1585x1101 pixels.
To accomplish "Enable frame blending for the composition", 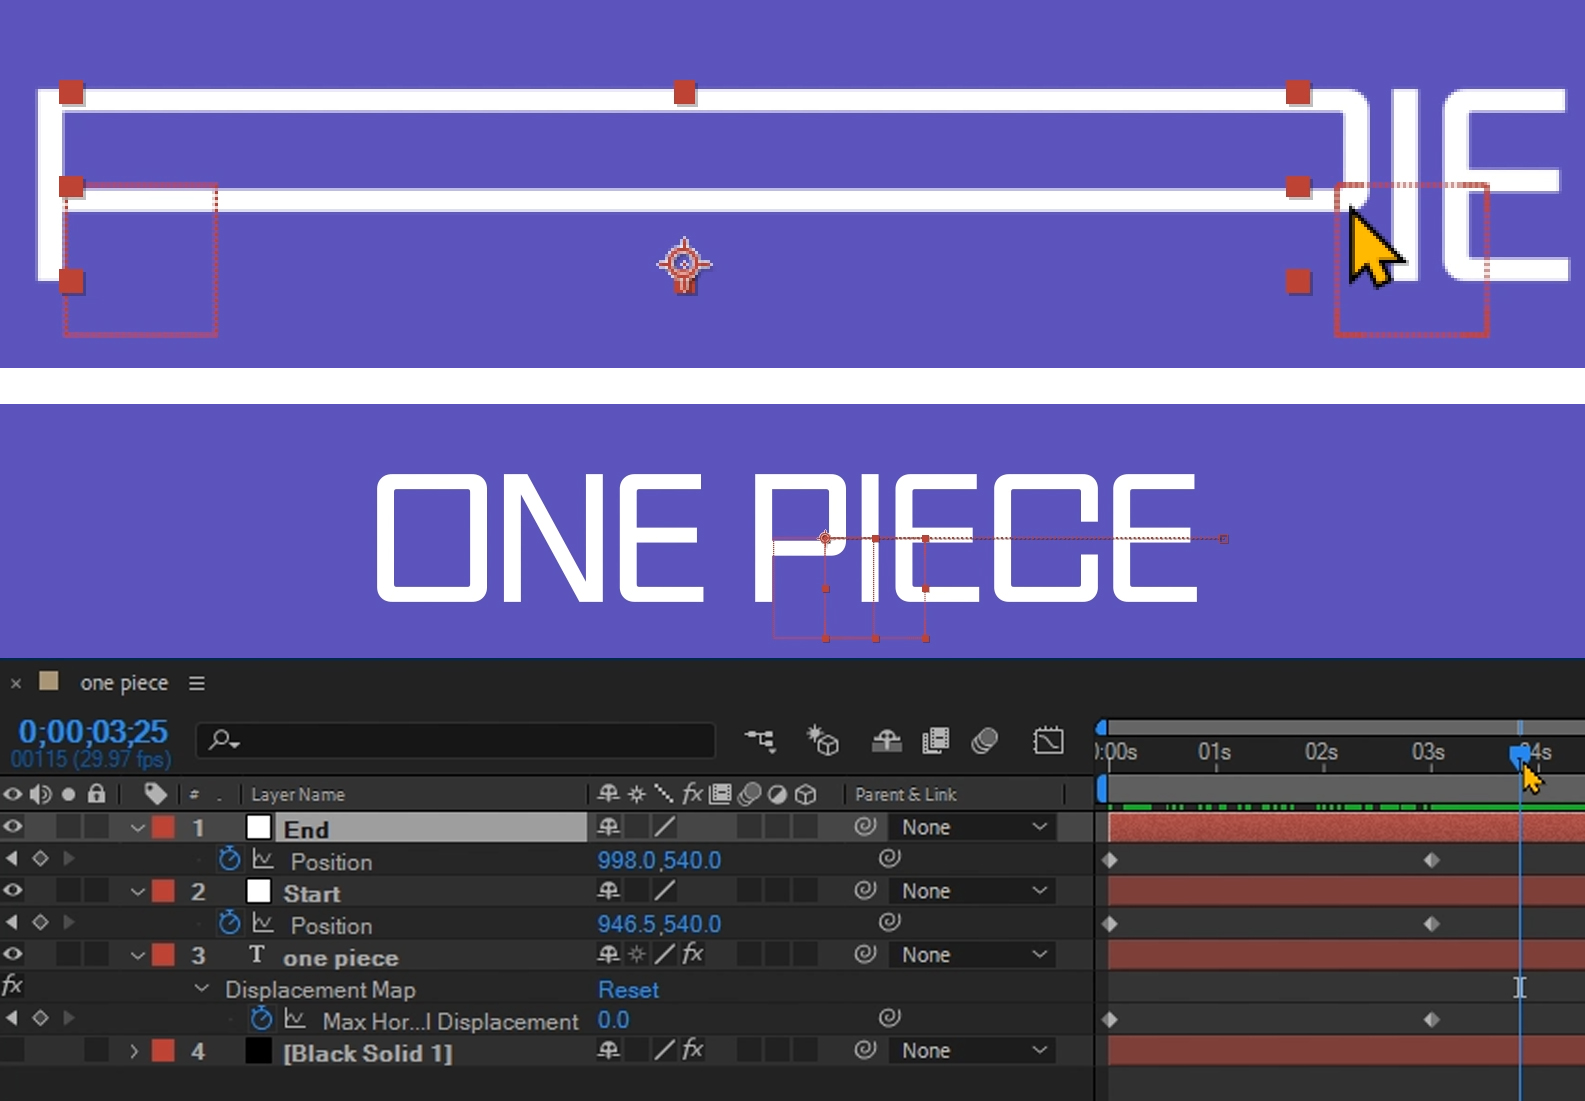I will pos(936,740).
